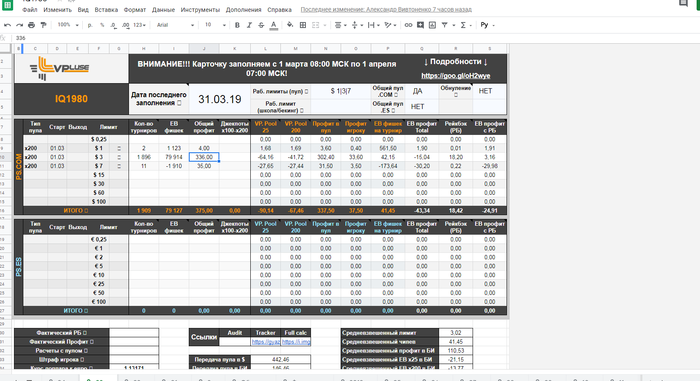Insert a link using toolbar icon

(408, 25)
